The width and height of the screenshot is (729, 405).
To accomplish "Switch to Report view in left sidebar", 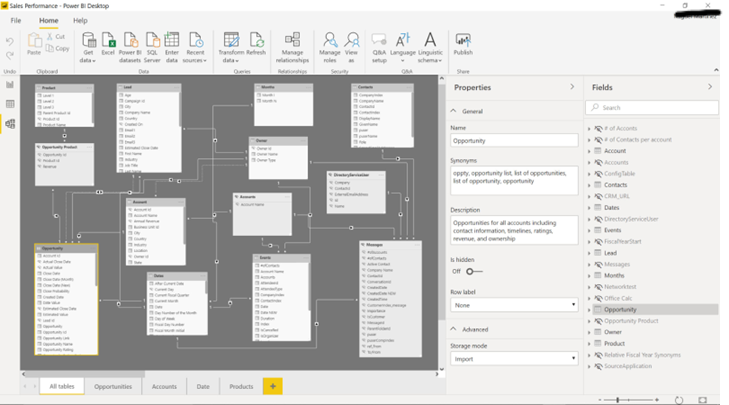I will click(10, 85).
